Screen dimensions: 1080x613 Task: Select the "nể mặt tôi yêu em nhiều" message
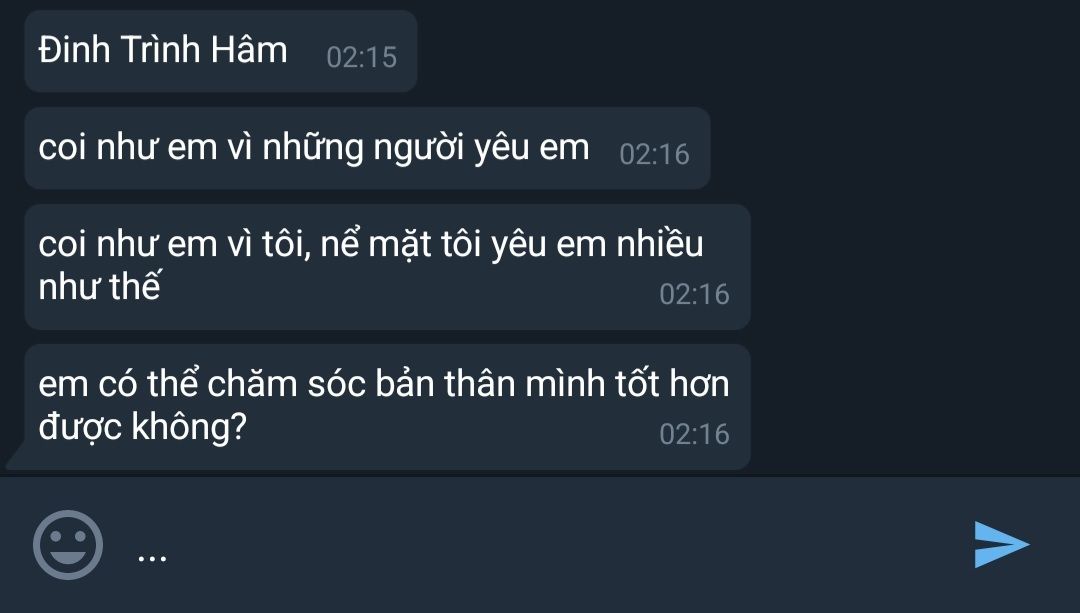coord(387,267)
